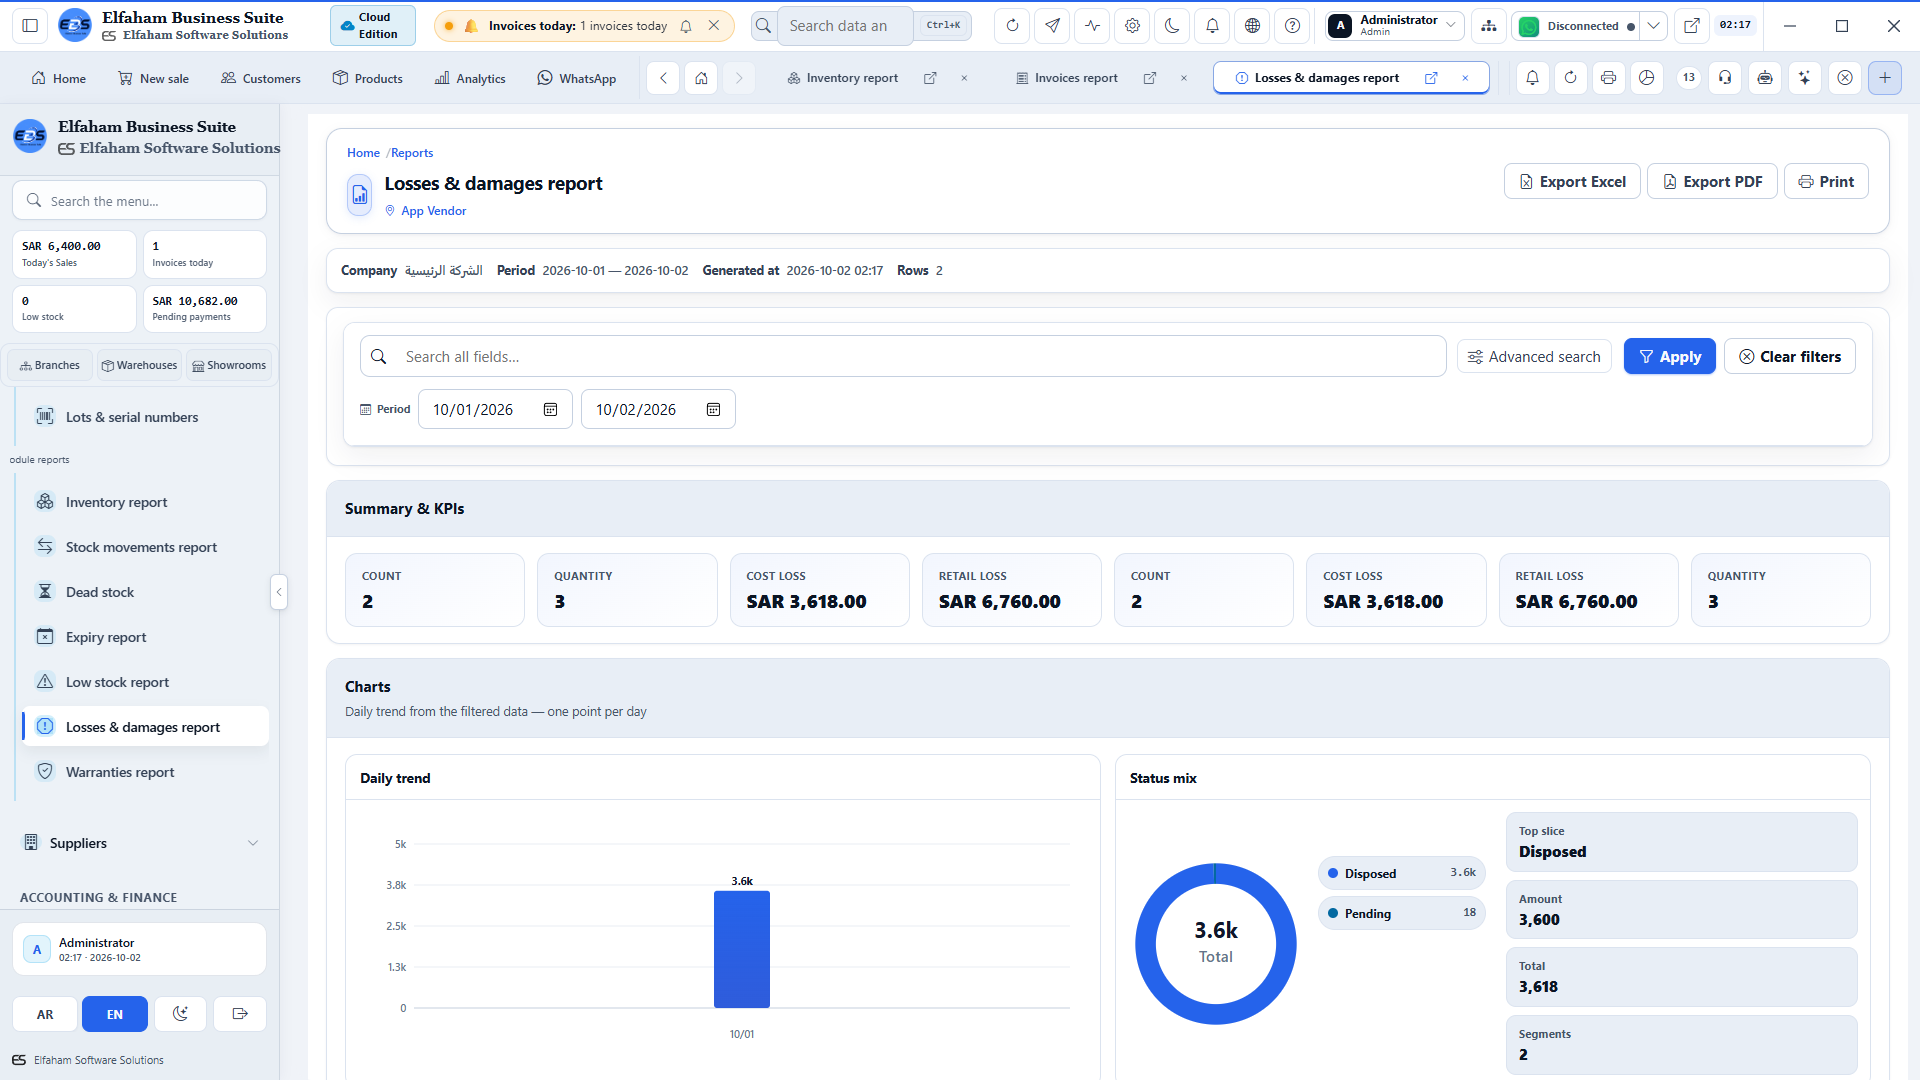
Task: Click the AI sparkle icon
Action: point(1804,78)
